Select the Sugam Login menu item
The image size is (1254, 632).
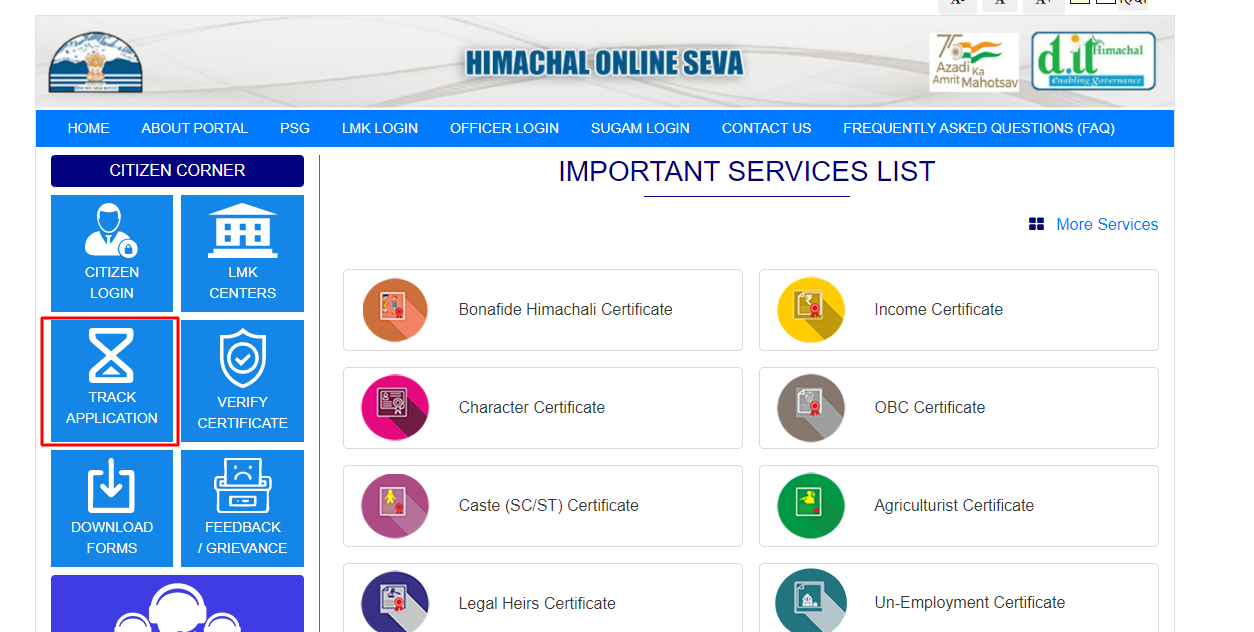pos(640,128)
